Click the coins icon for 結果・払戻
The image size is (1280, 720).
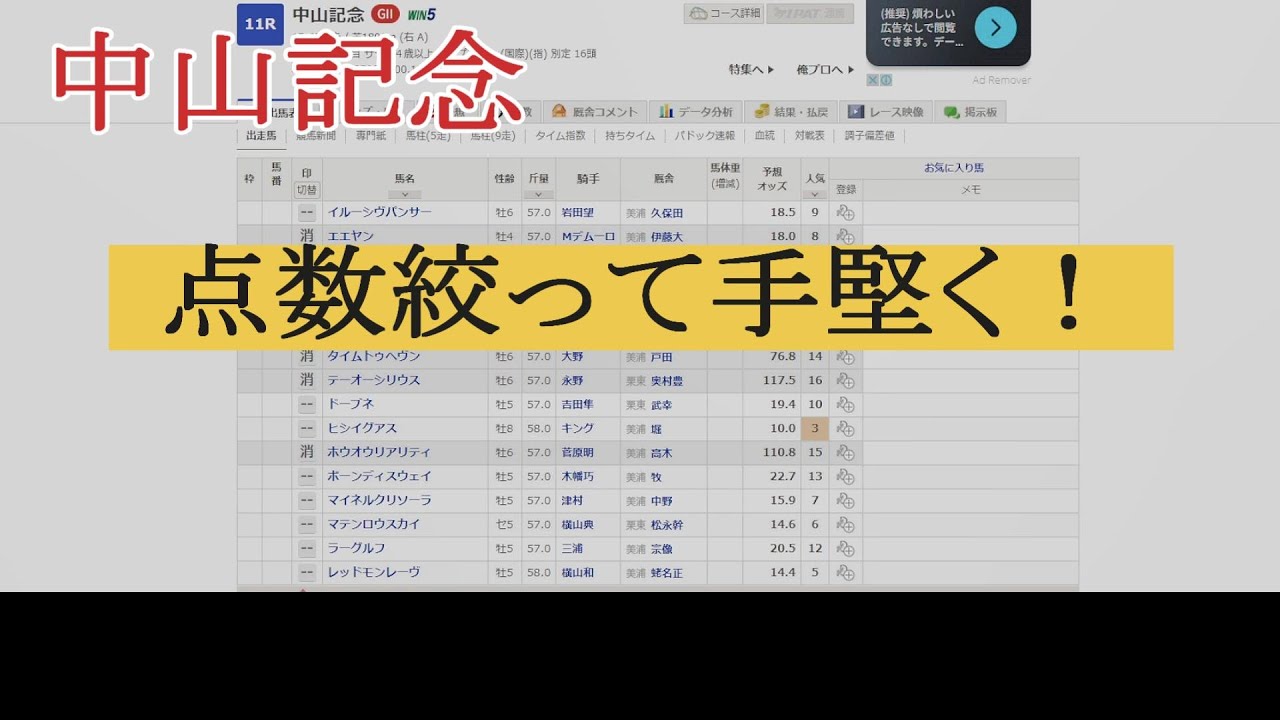[x=761, y=111]
